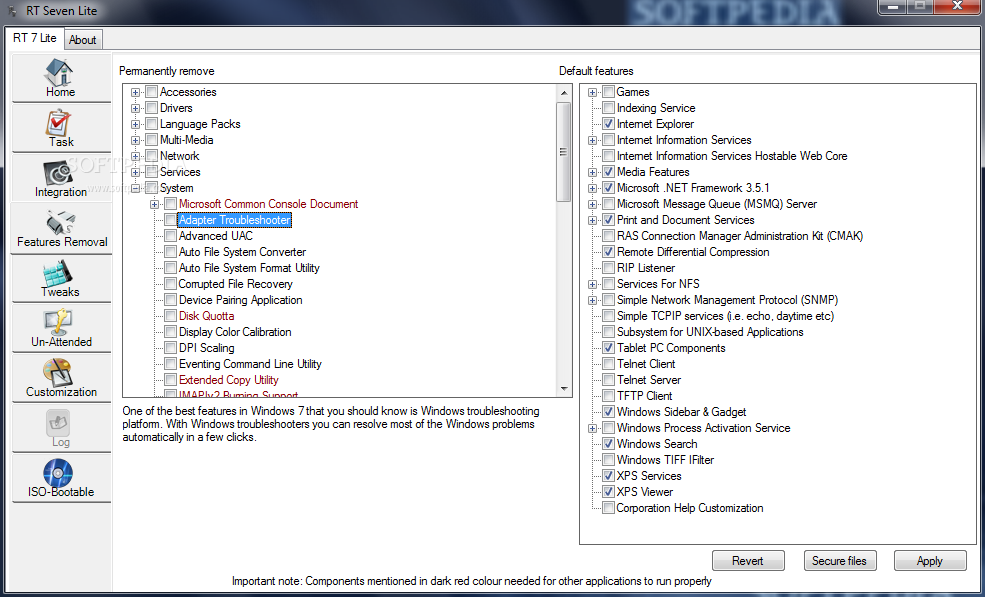Expand Microsoft Common Console Document node
Image resolution: width=985 pixels, height=597 pixels.
[154, 204]
